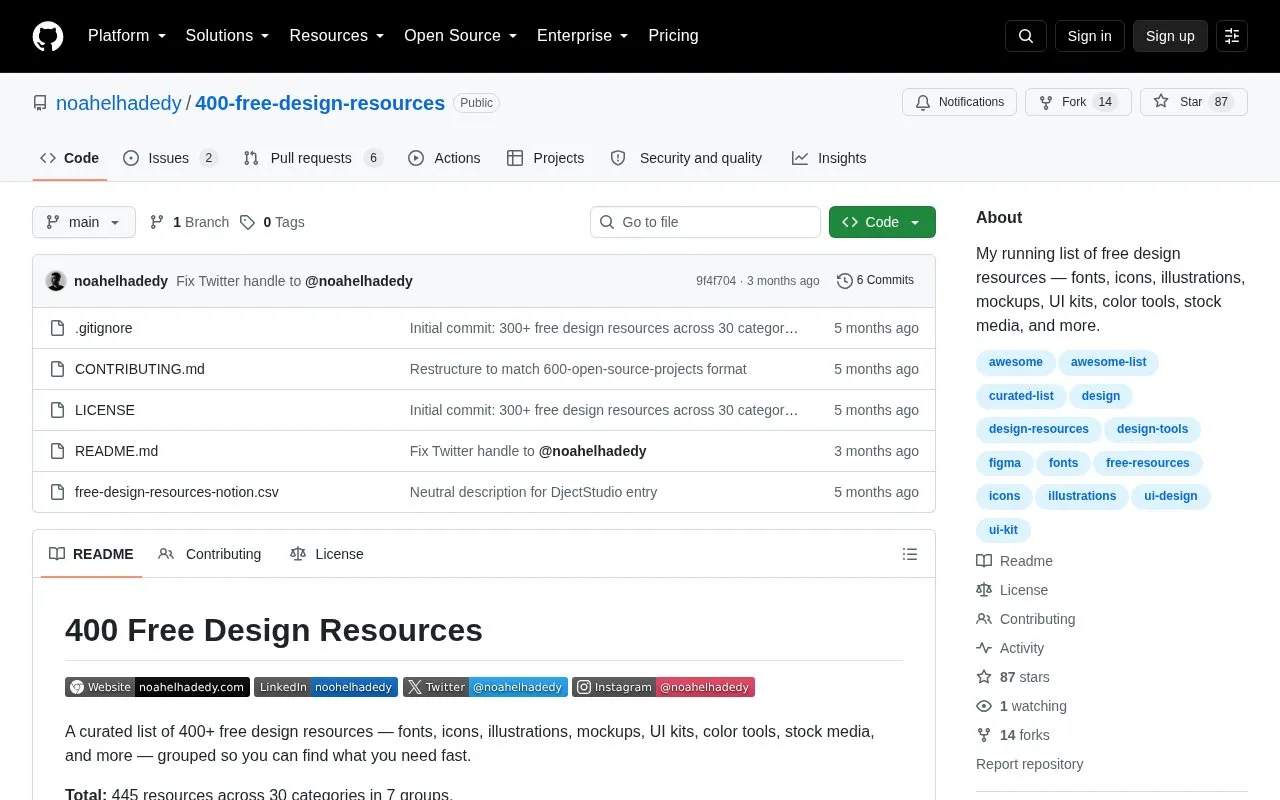Expand the Enterprise menu
This screenshot has height=800, width=1280.
click(583, 36)
